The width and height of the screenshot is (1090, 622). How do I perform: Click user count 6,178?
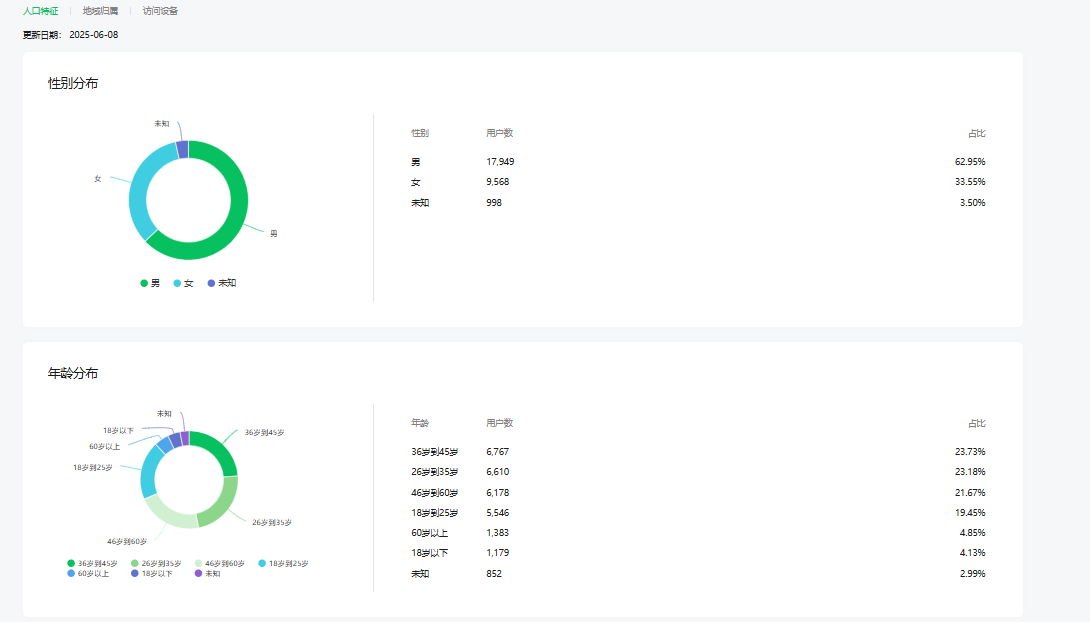click(x=498, y=493)
